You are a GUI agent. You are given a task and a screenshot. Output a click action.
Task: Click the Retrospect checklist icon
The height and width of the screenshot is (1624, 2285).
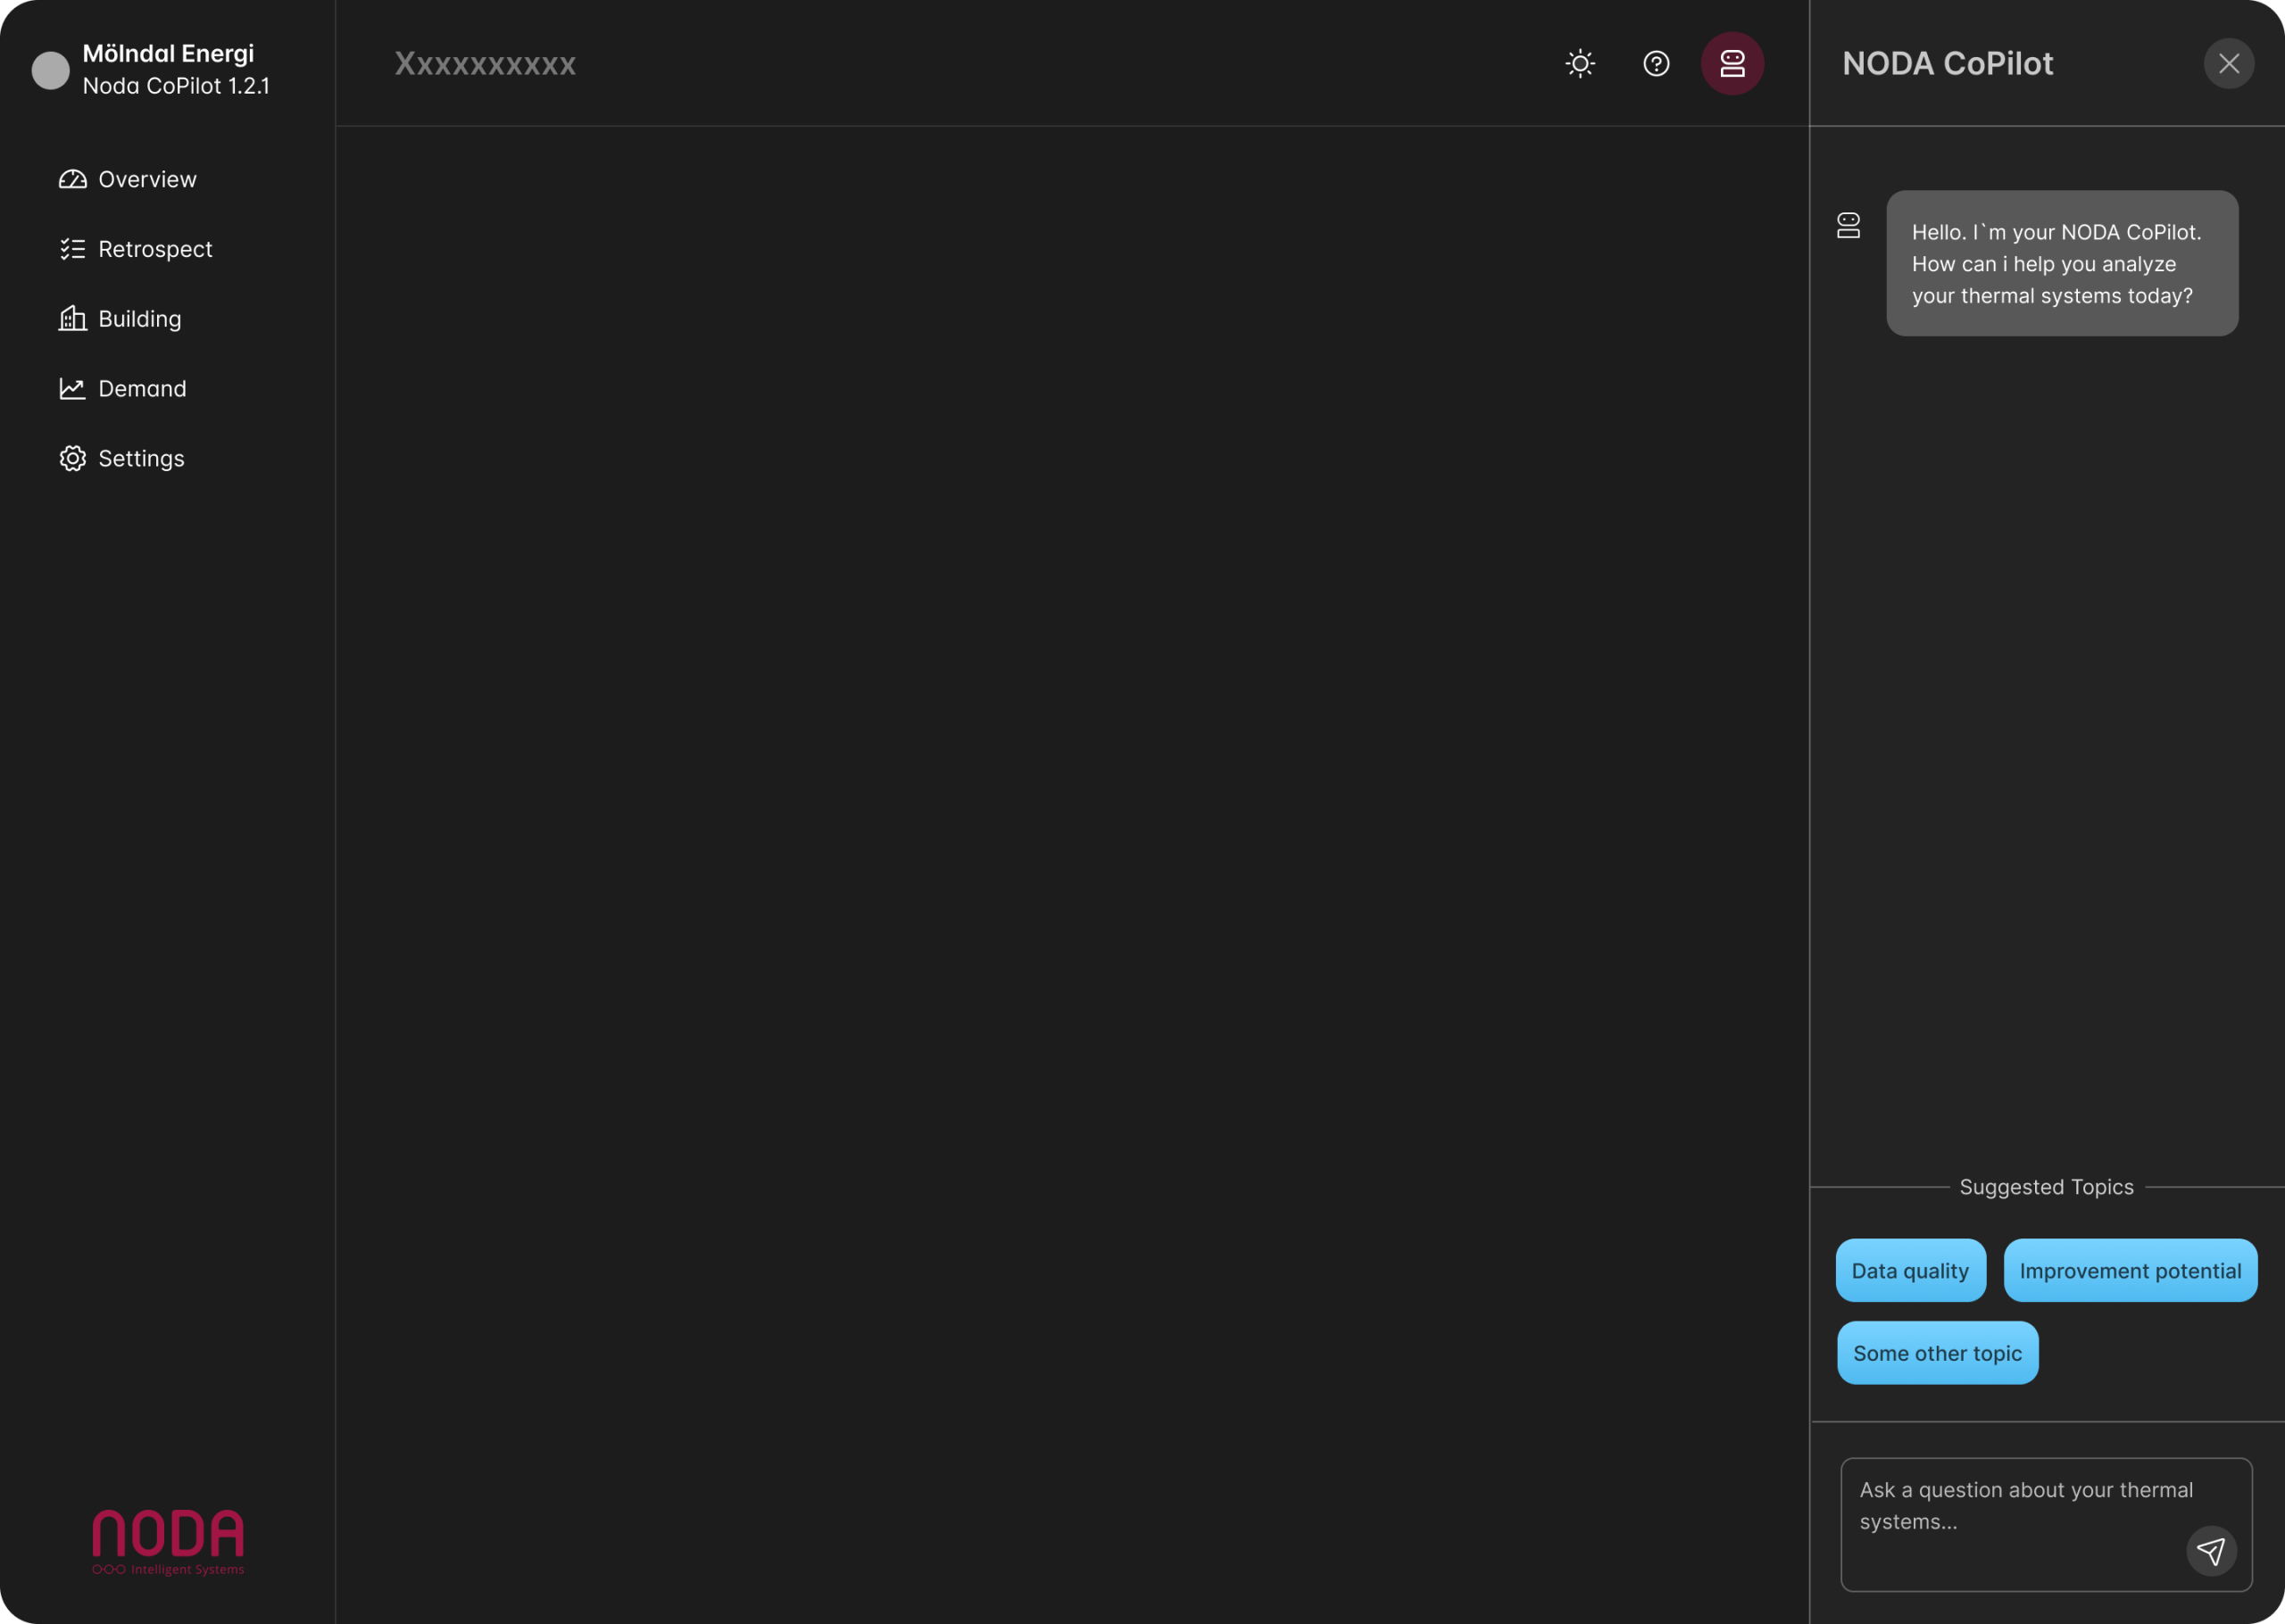72,249
